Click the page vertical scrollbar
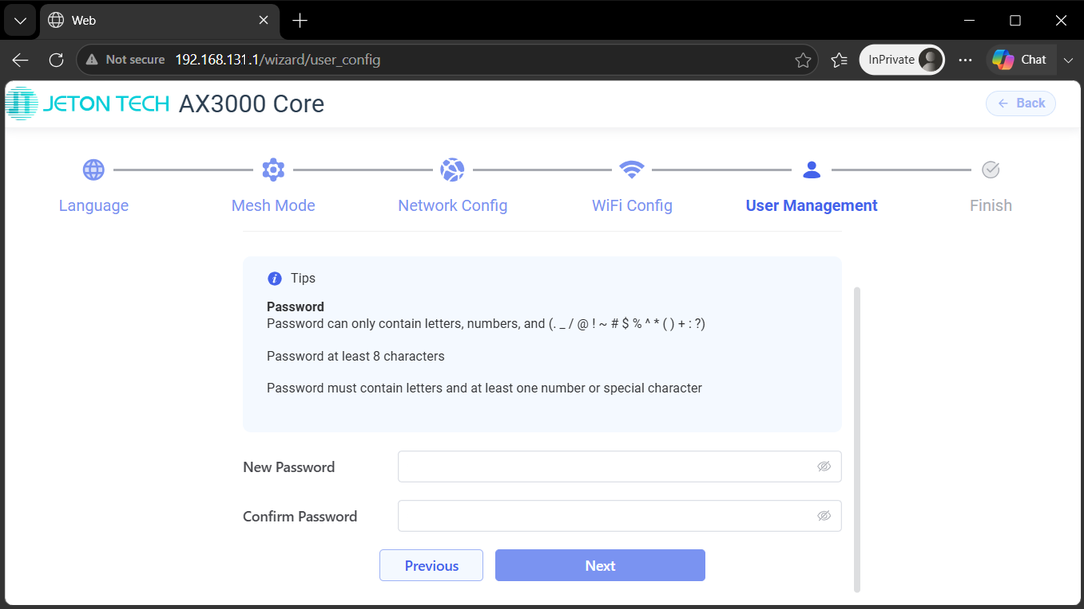The width and height of the screenshot is (1084, 609). coord(857,440)
